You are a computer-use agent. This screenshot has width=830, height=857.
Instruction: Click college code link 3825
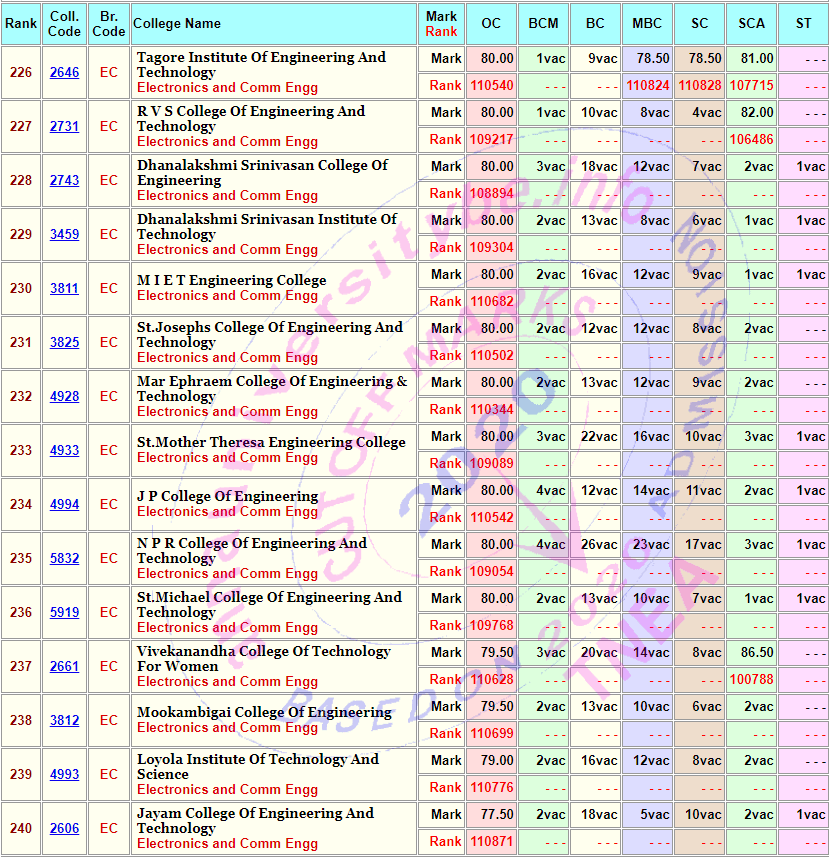tap(64, 342)
